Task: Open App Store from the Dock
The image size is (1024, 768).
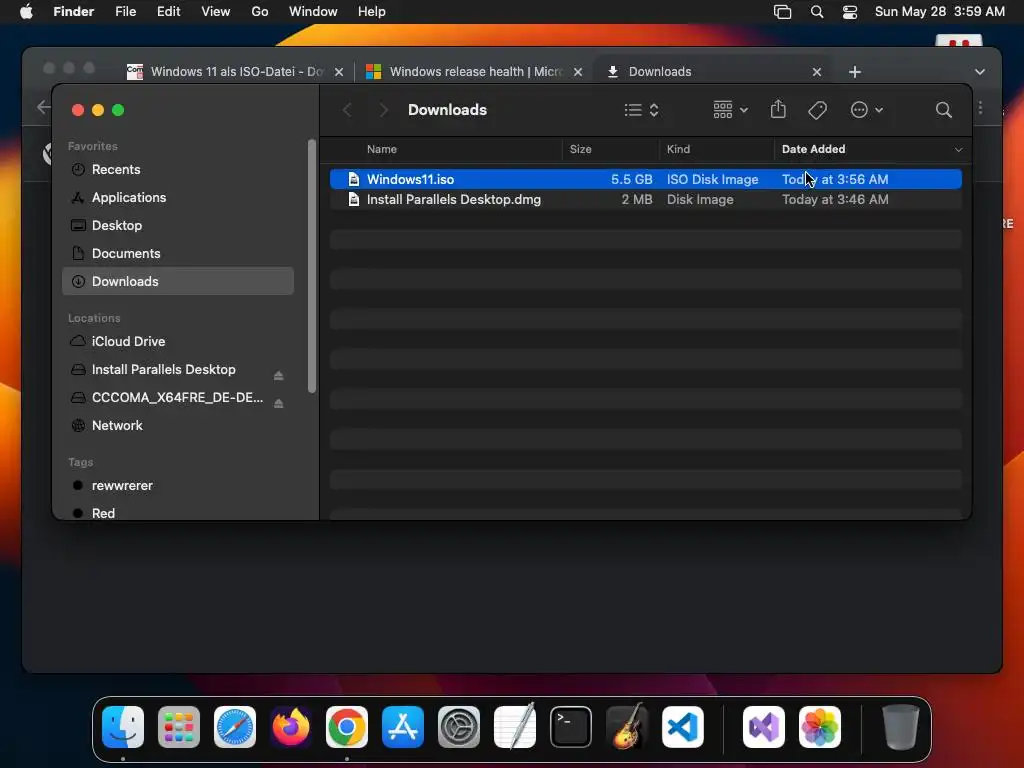Action: [403, 727]
